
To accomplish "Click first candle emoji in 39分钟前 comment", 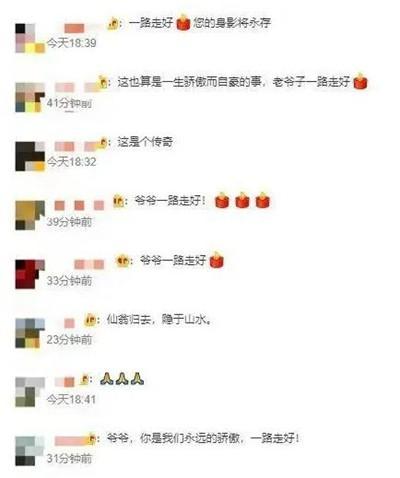I will pyautogui.click(x=222, y=200).
